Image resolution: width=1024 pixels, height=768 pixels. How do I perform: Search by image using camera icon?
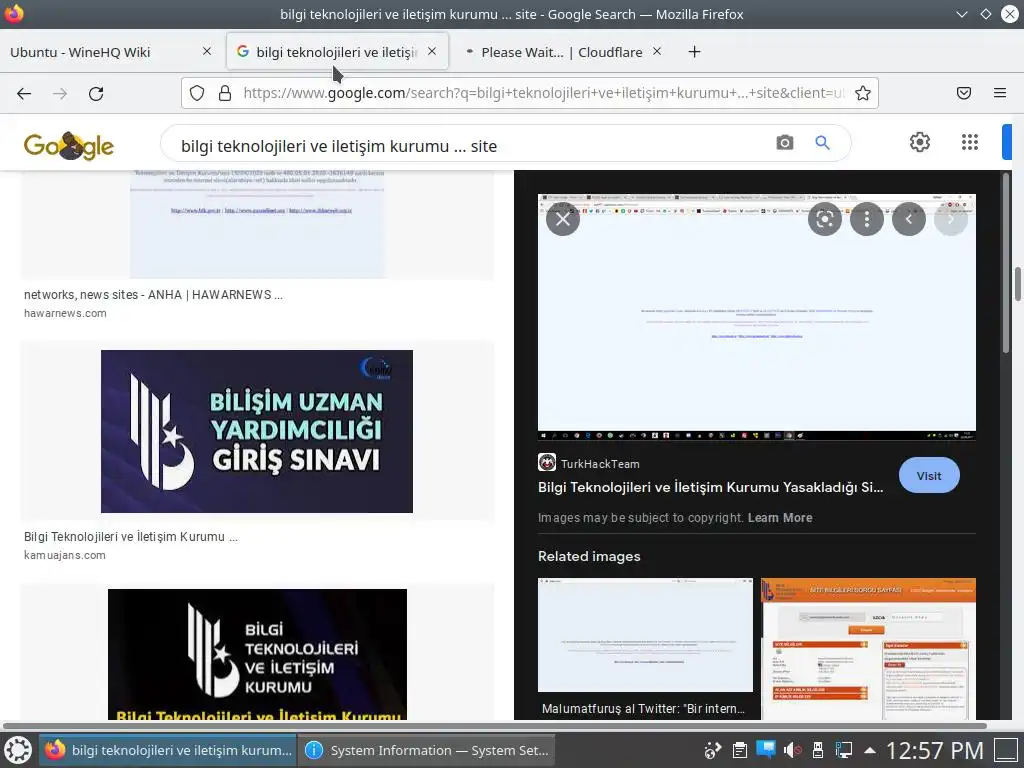pyautogui.click(x=784, y=142)
